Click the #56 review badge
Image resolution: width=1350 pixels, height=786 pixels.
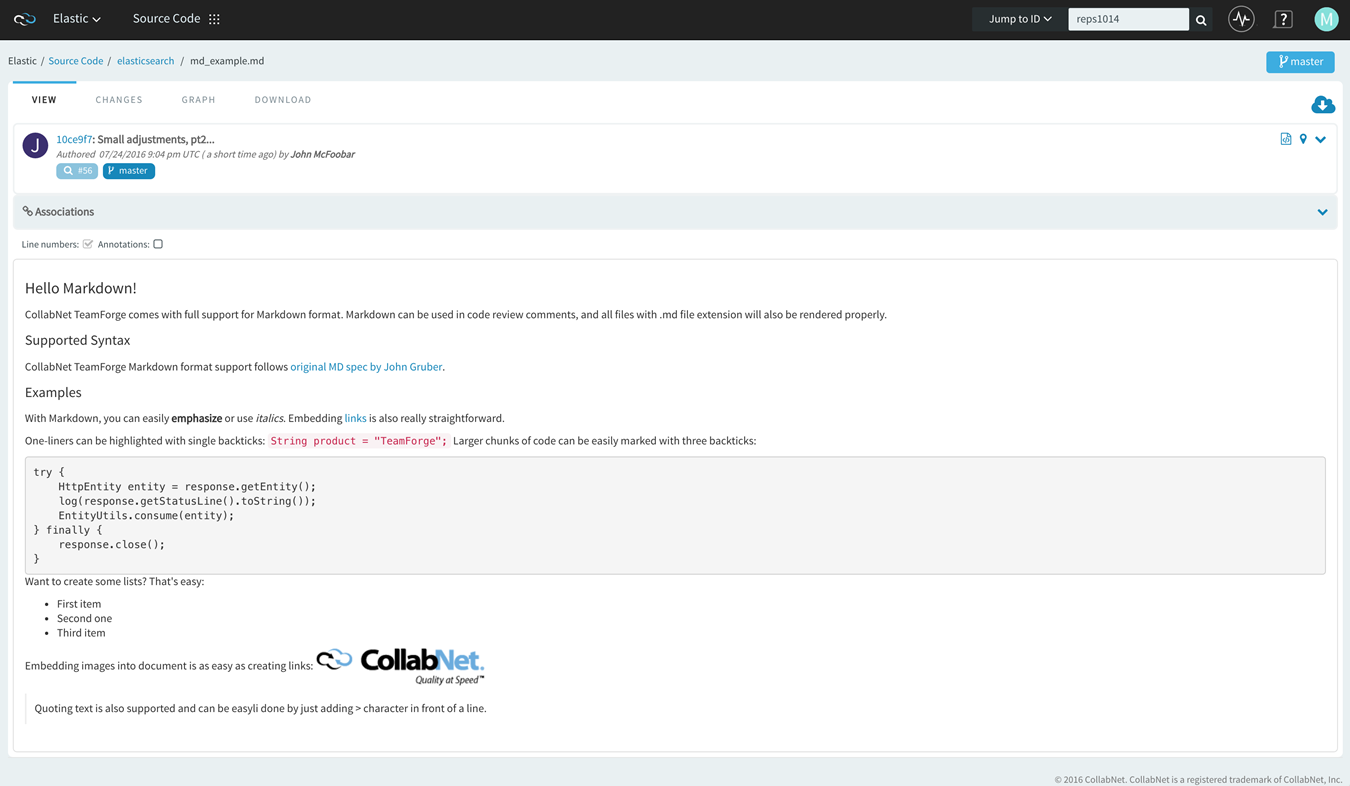click(x=77, y=171)
